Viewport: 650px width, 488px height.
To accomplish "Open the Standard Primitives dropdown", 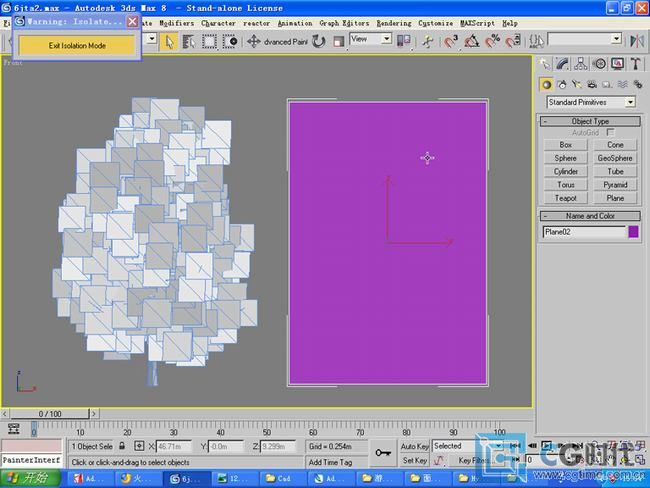I will (591, 102).
